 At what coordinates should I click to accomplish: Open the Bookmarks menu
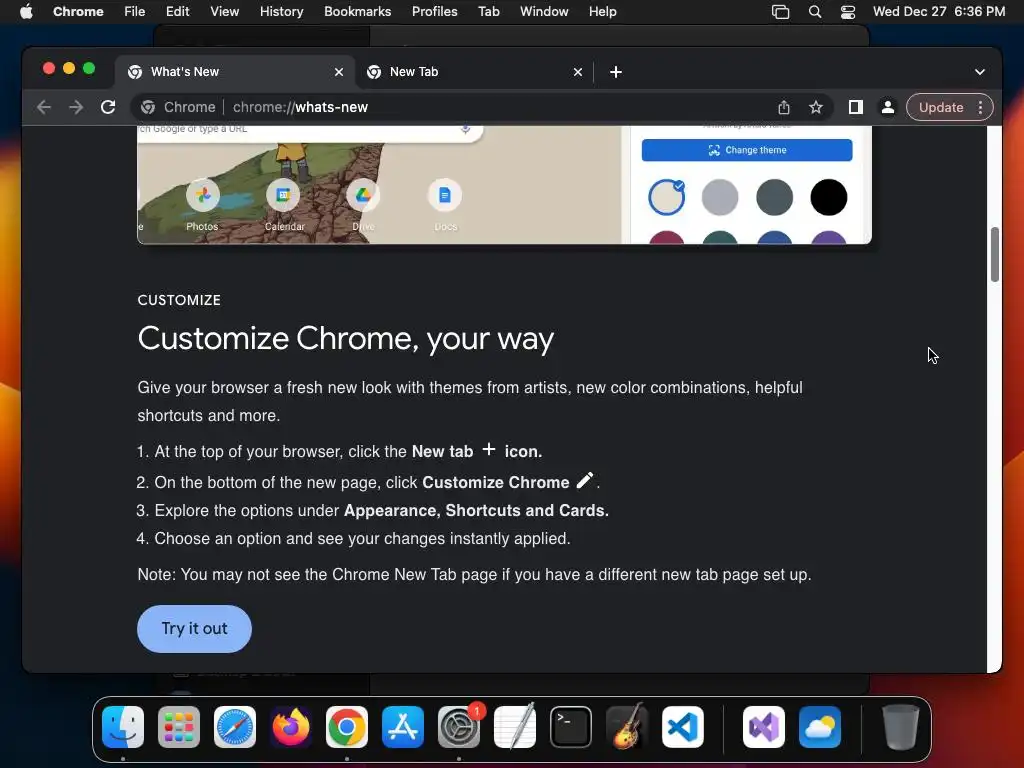(x=358, y=12)
